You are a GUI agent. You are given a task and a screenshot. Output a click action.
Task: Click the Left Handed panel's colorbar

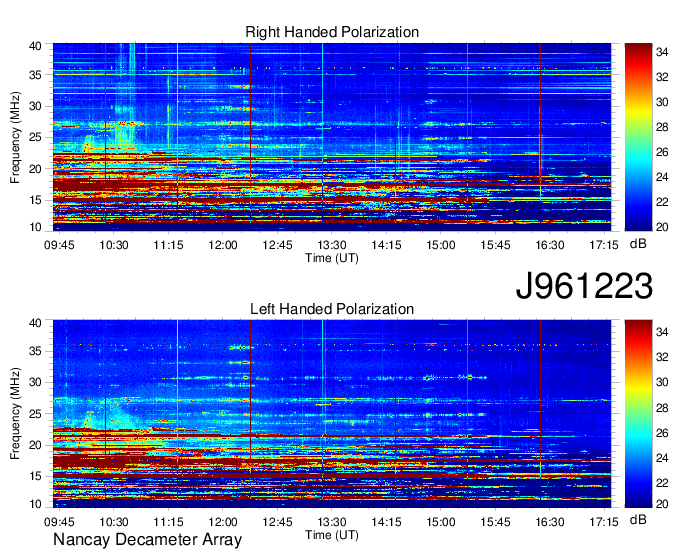[x=638, y=414]
